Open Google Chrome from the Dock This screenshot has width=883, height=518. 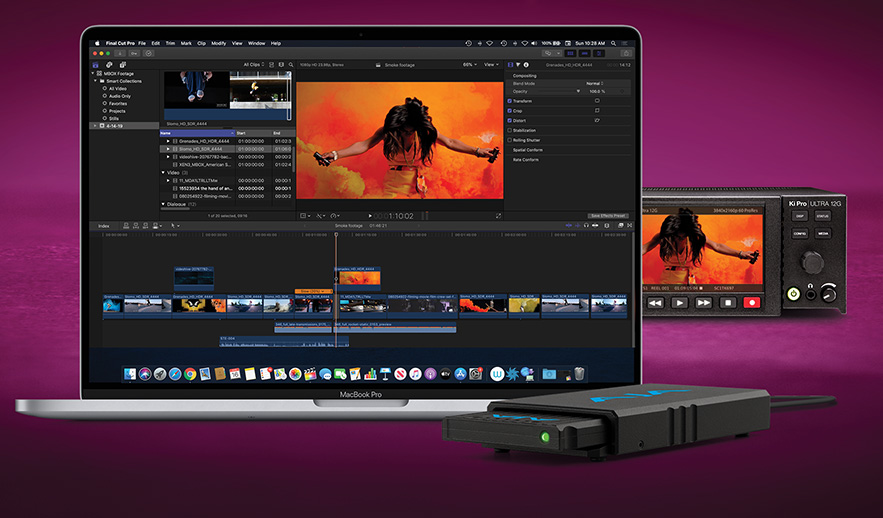tap(190, 374)
